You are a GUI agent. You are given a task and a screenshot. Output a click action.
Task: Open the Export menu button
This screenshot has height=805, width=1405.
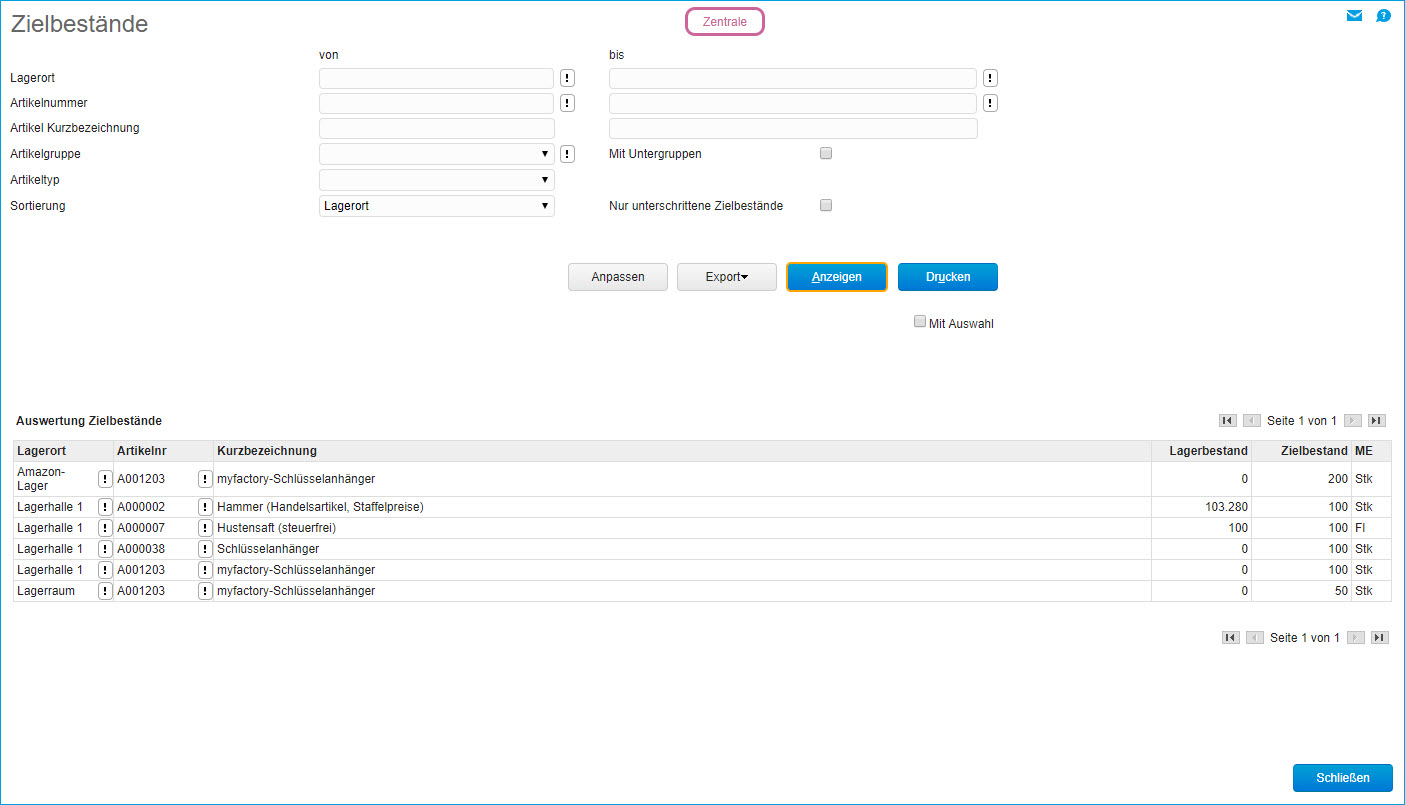pos(726,277)
